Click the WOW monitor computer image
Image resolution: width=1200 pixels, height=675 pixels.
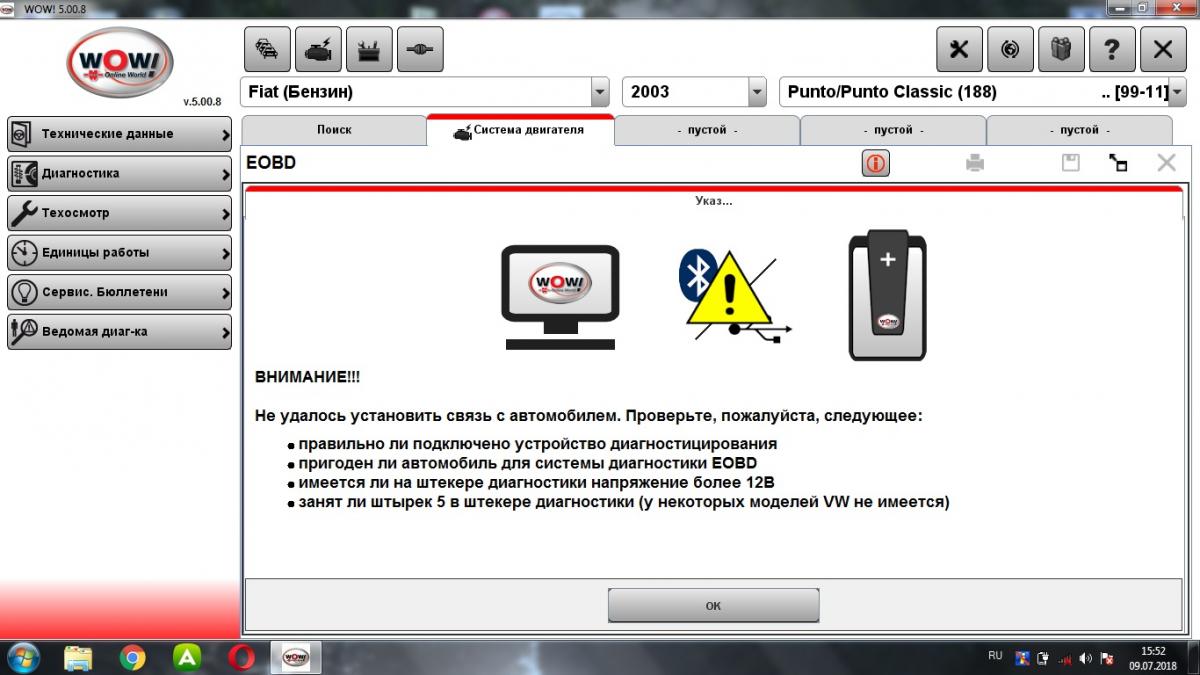560,297
